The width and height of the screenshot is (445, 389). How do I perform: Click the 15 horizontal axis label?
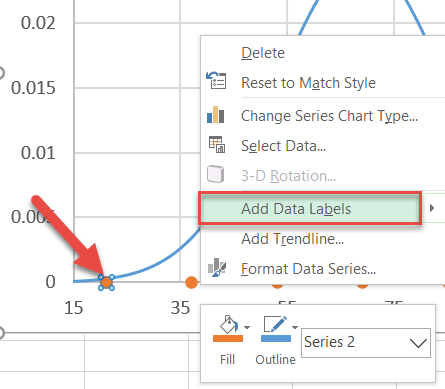coord(73,308)
